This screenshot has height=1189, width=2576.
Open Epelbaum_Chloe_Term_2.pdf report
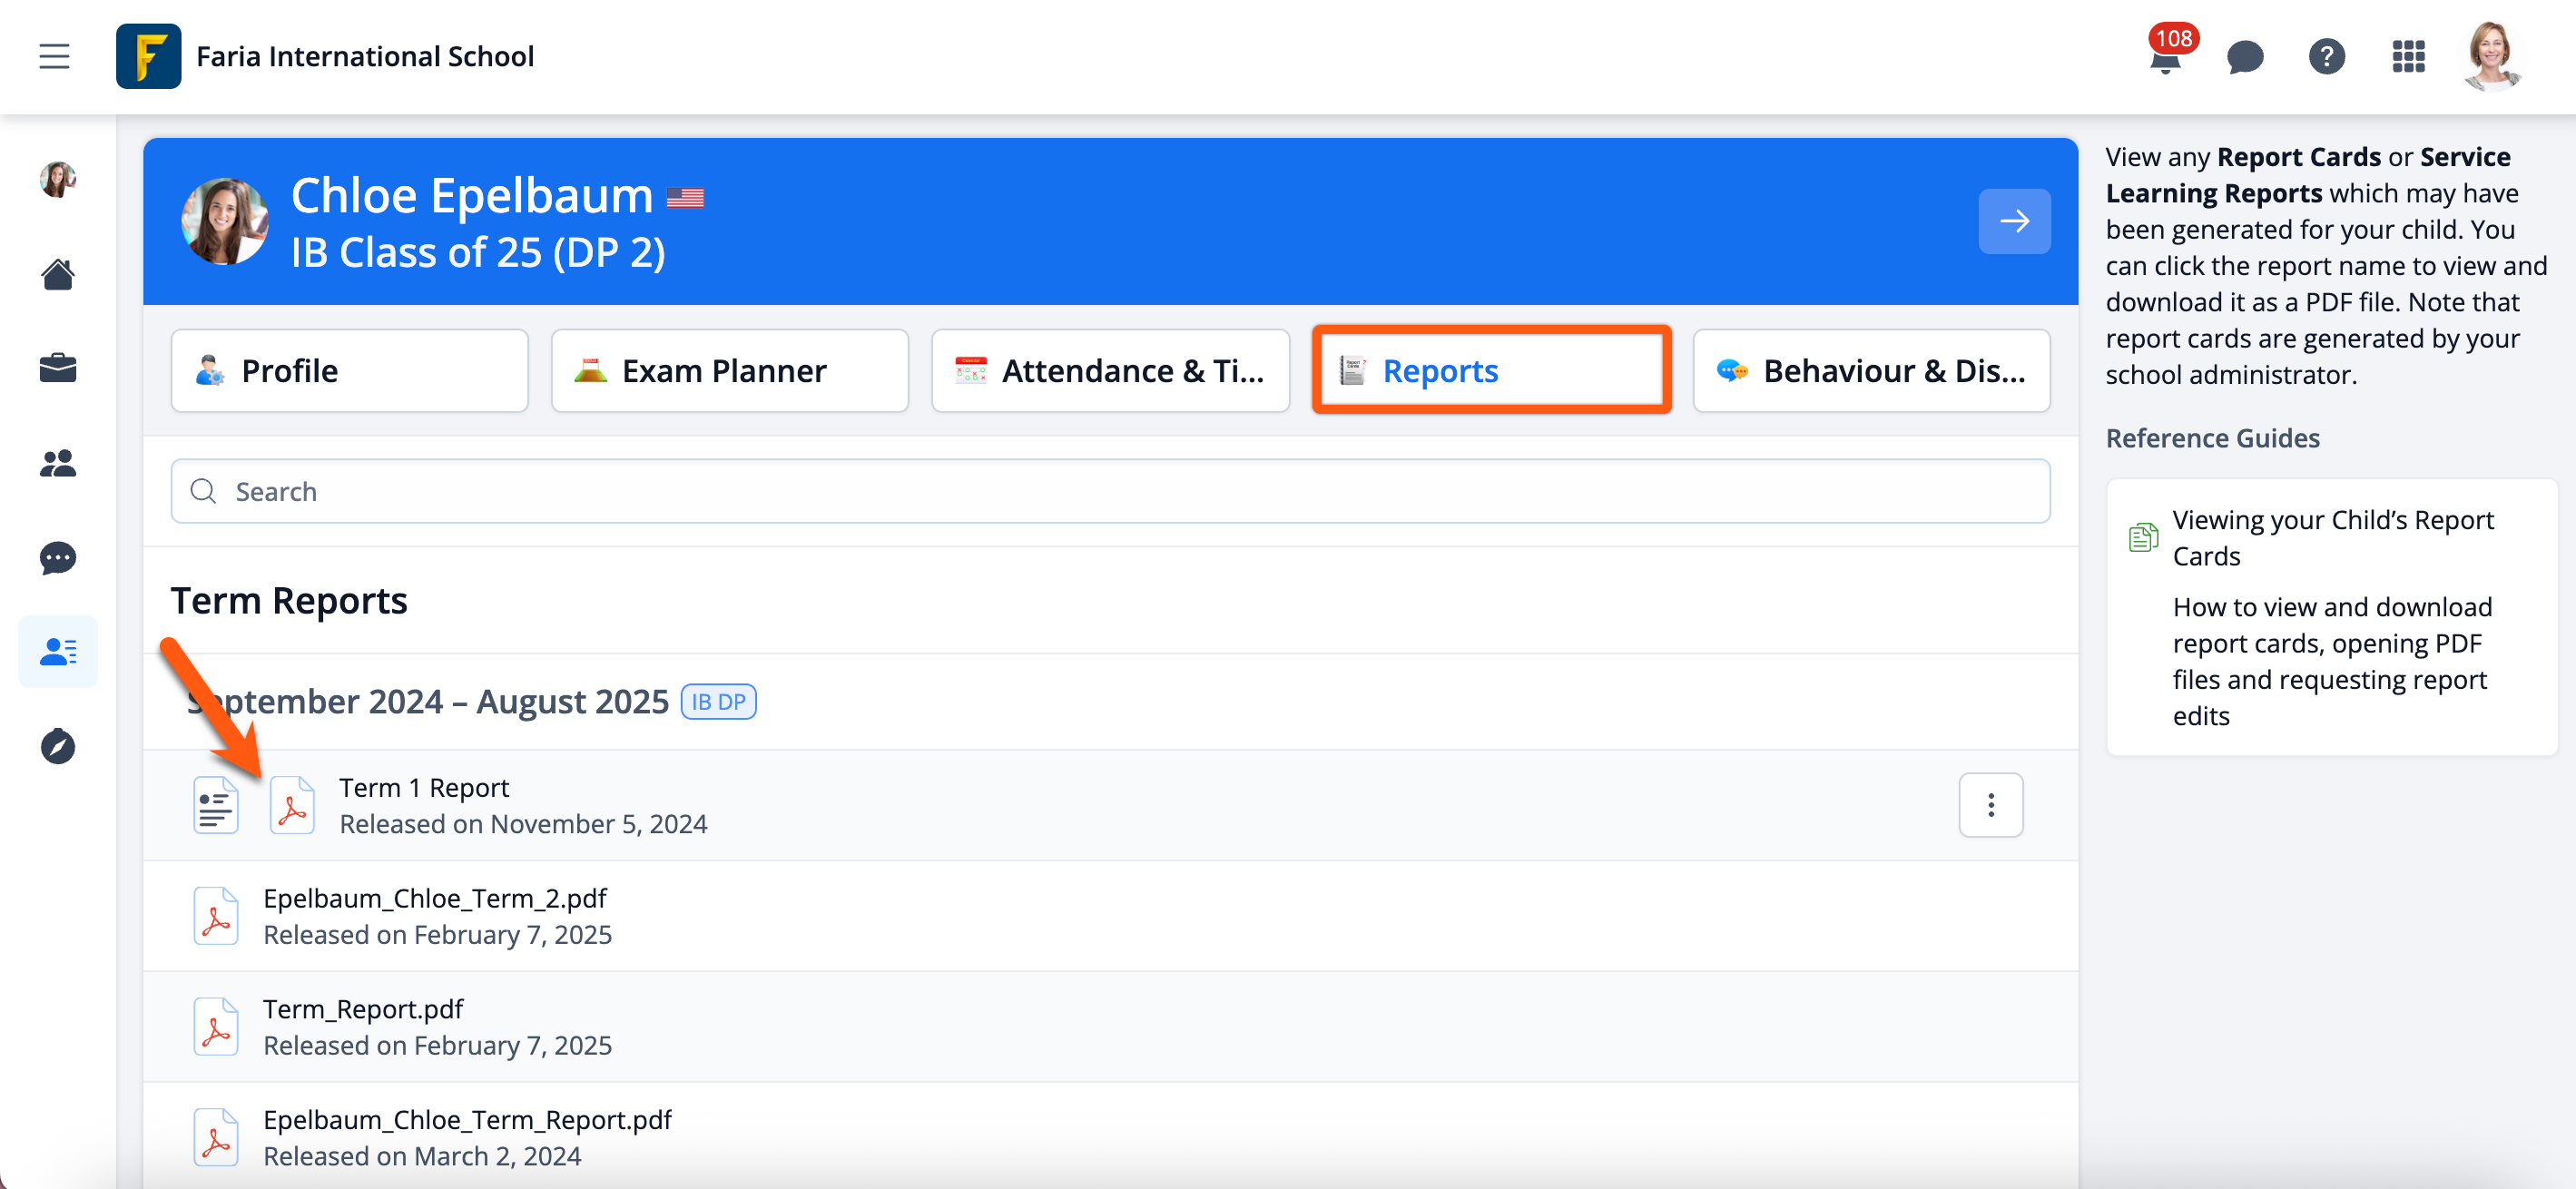435,898
